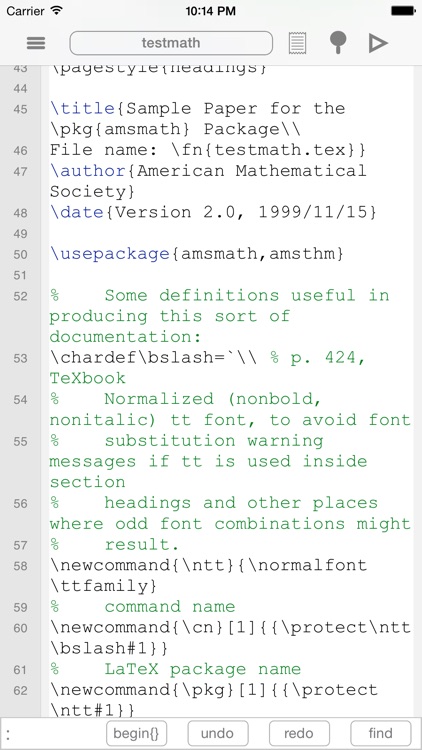This screenshot has width=422, height=750.
Task: Tap the testmath file name field
Action: 171,43
